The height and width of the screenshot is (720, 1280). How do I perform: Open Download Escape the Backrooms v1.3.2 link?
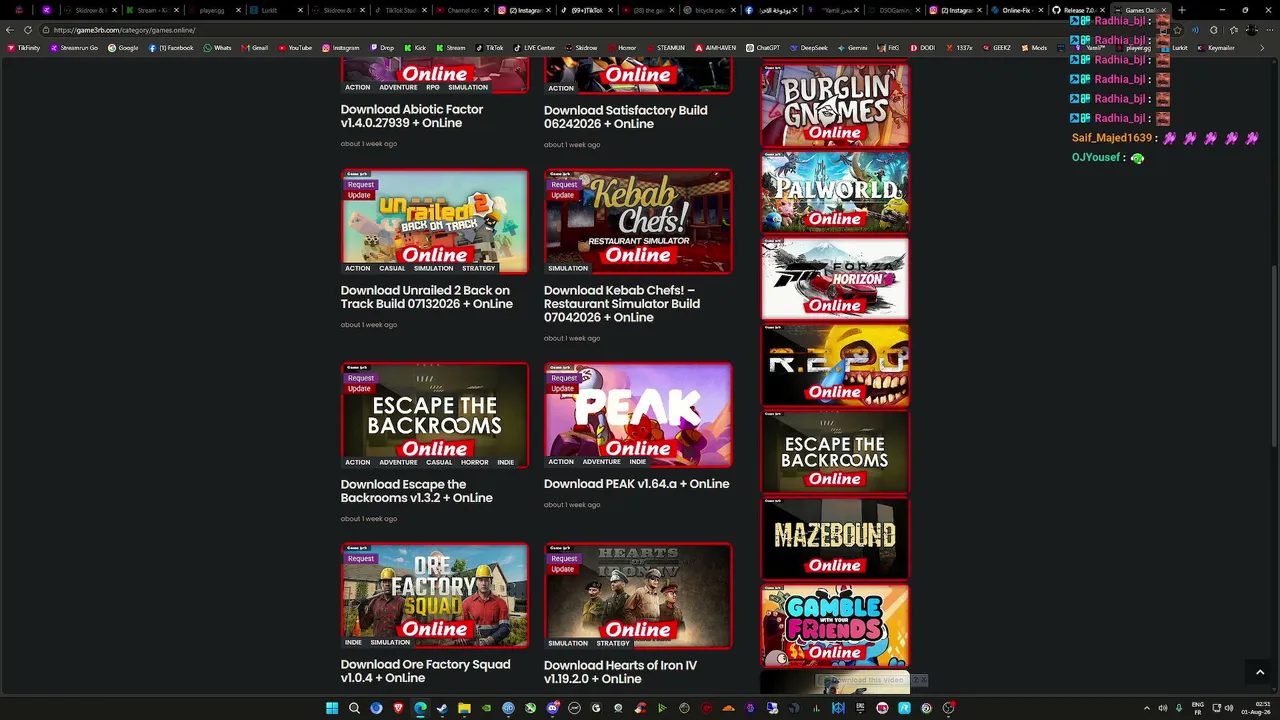click(417, 491)
